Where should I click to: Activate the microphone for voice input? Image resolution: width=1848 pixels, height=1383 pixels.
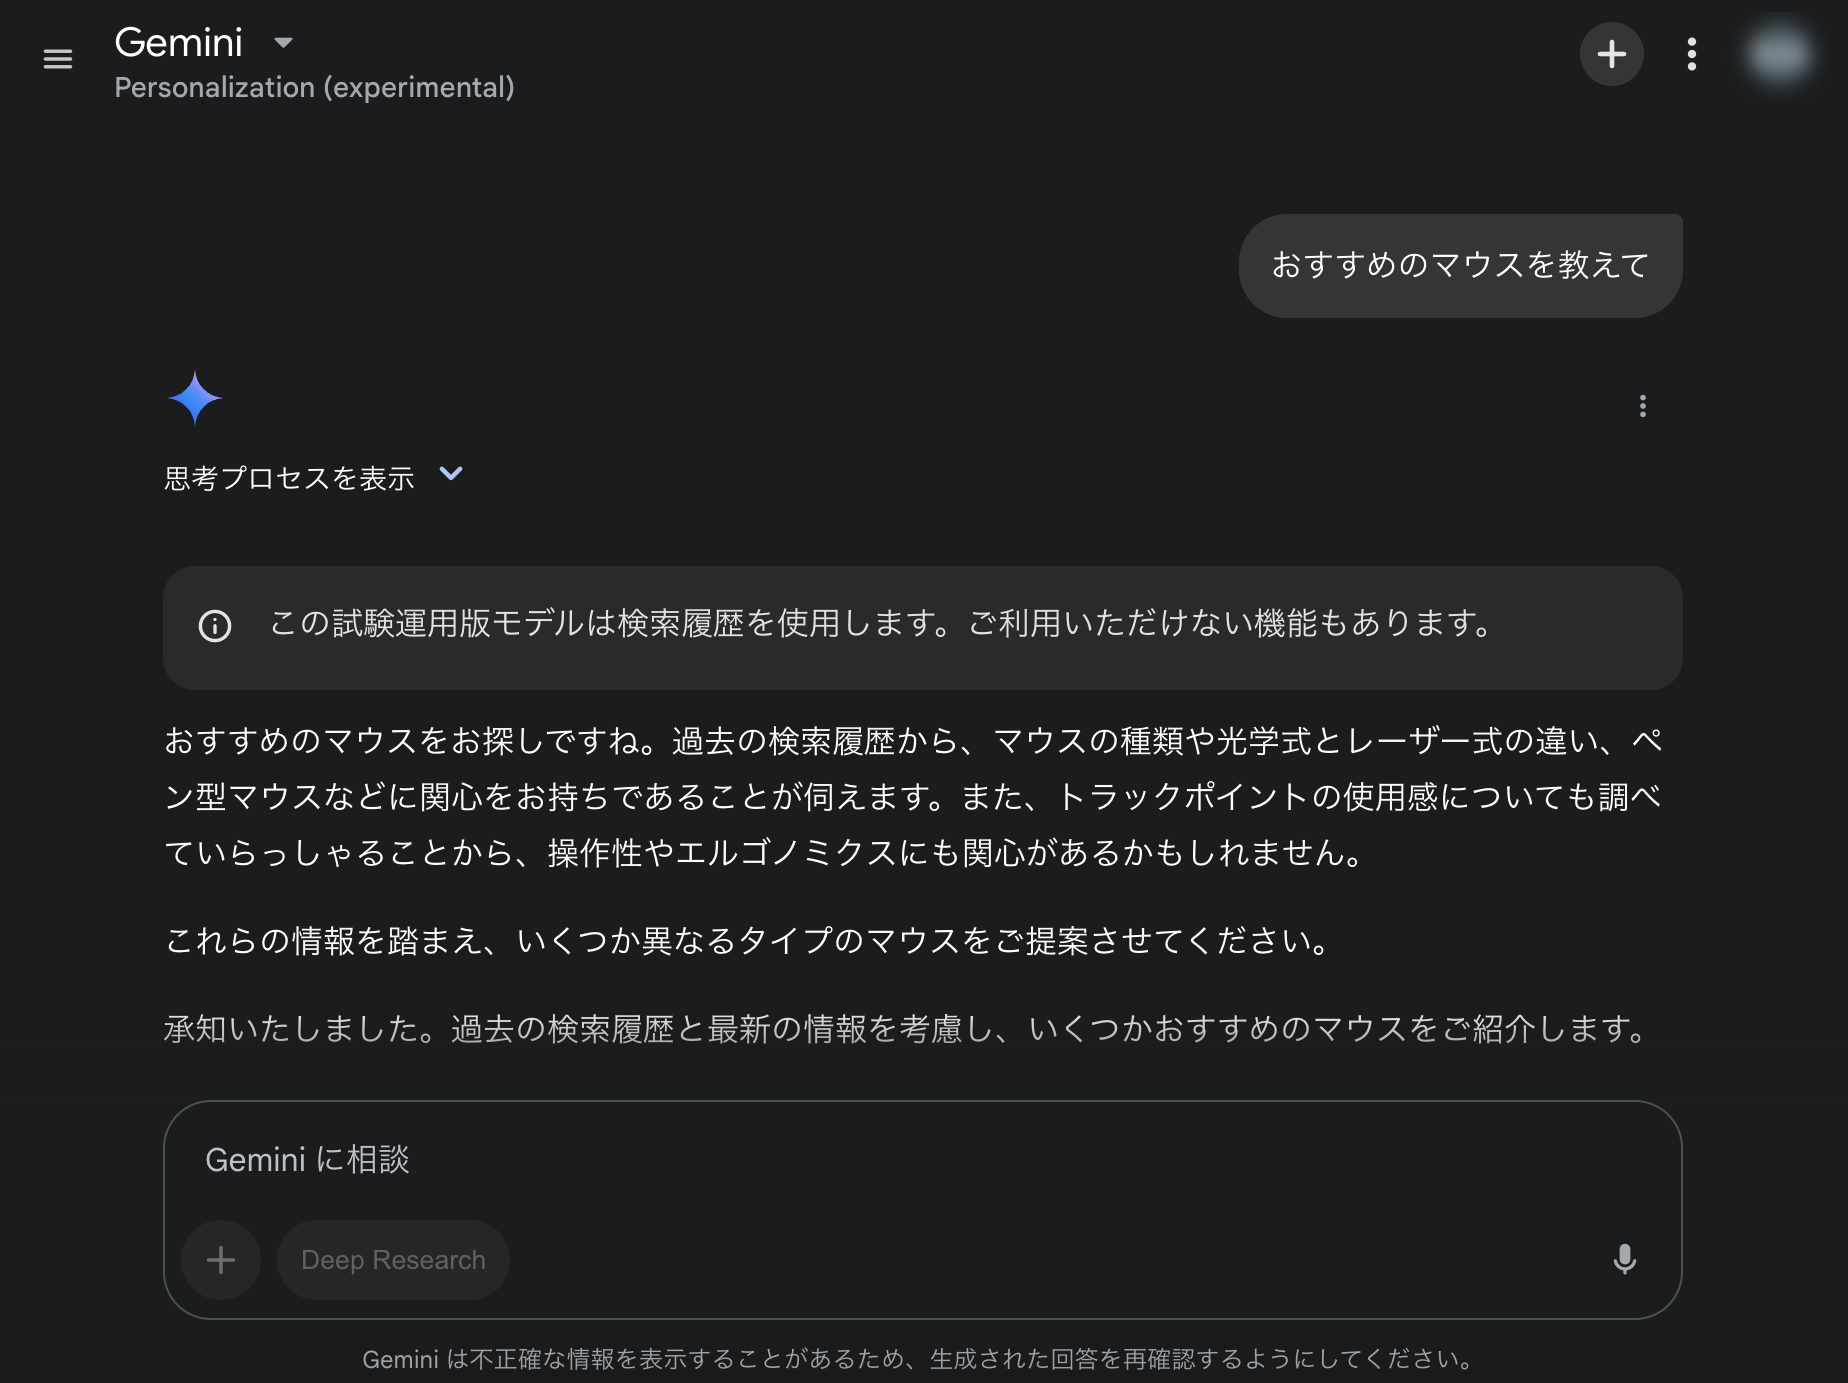[x=1624, y=1260]
